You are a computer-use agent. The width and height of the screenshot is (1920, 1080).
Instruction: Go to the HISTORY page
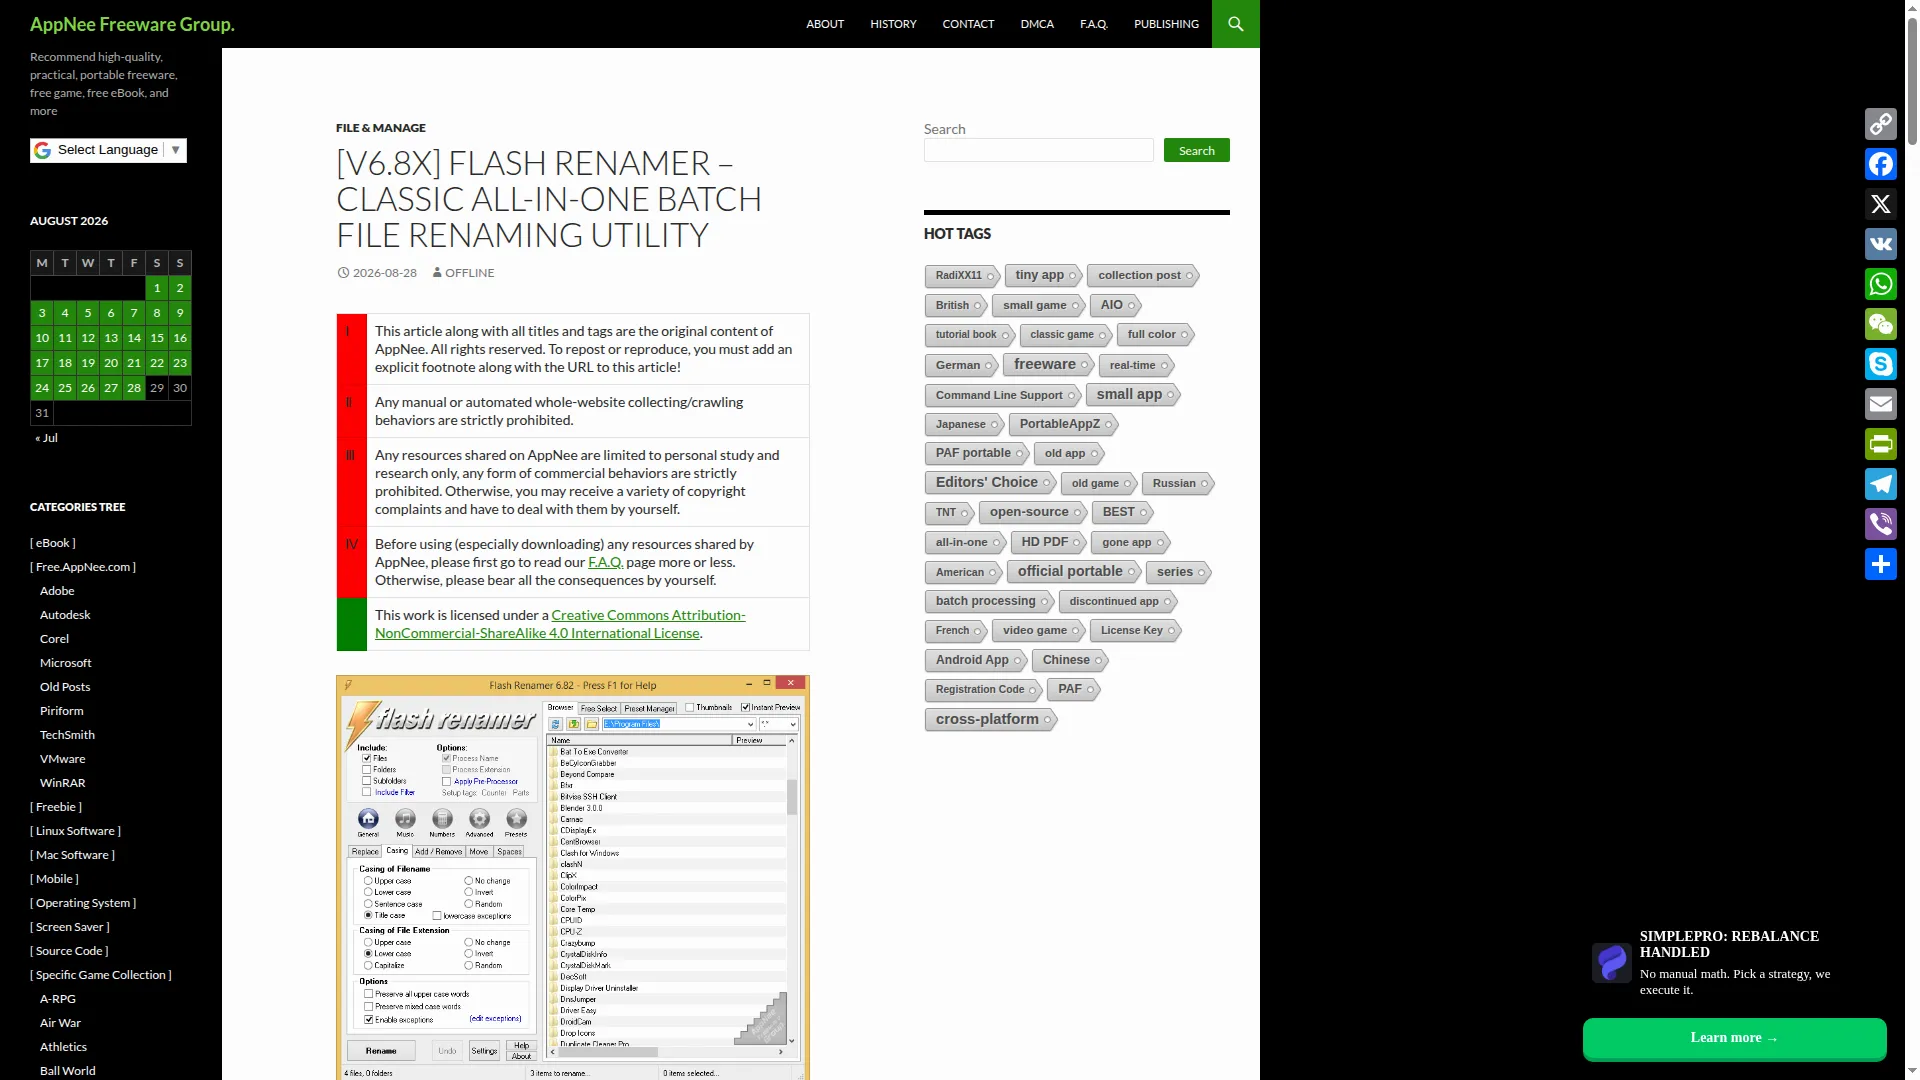(x=893, y=24)
